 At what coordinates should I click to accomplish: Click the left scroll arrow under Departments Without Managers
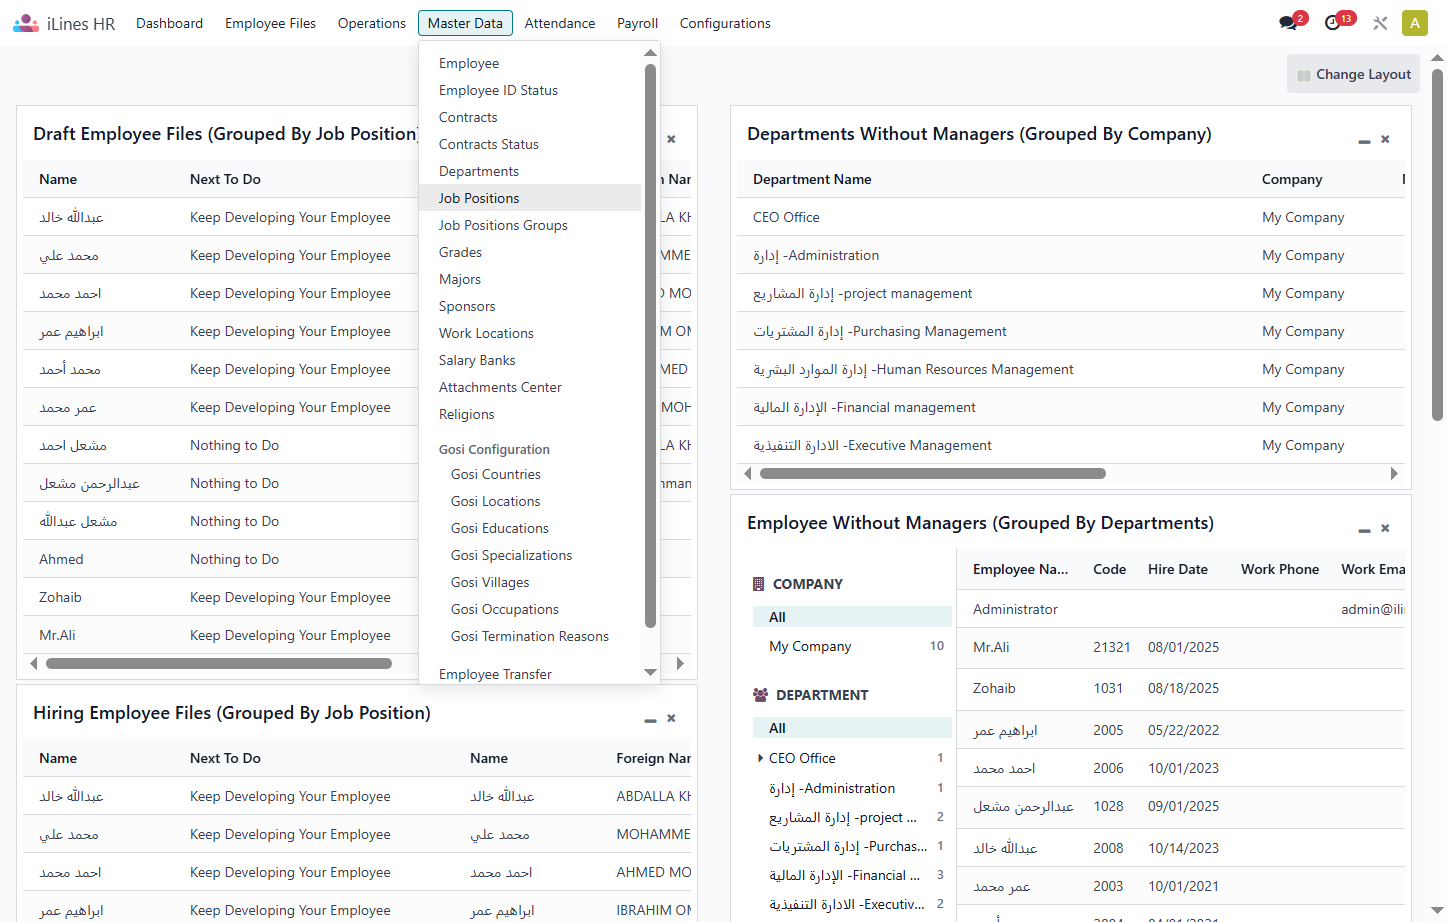[748, 474]
